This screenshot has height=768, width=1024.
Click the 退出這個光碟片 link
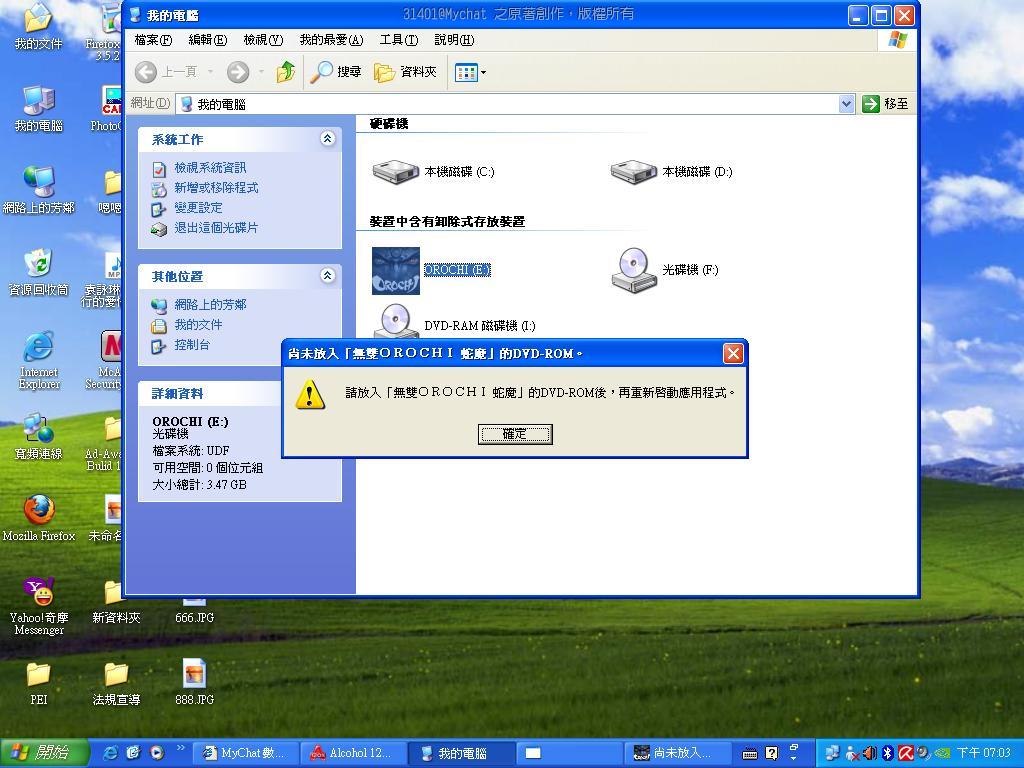tap(216, 228)
